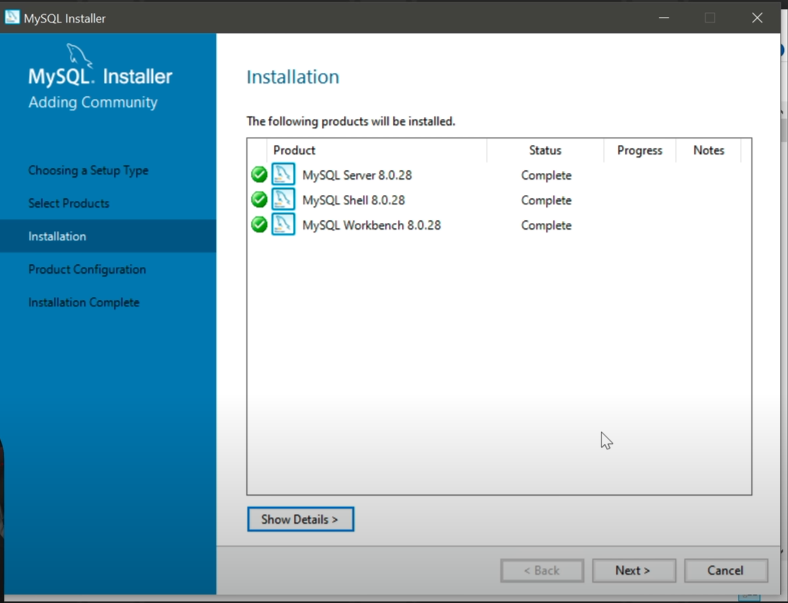
Task: Select the MySQL Server 8.0.28 row text
Action: pos(357,175)
